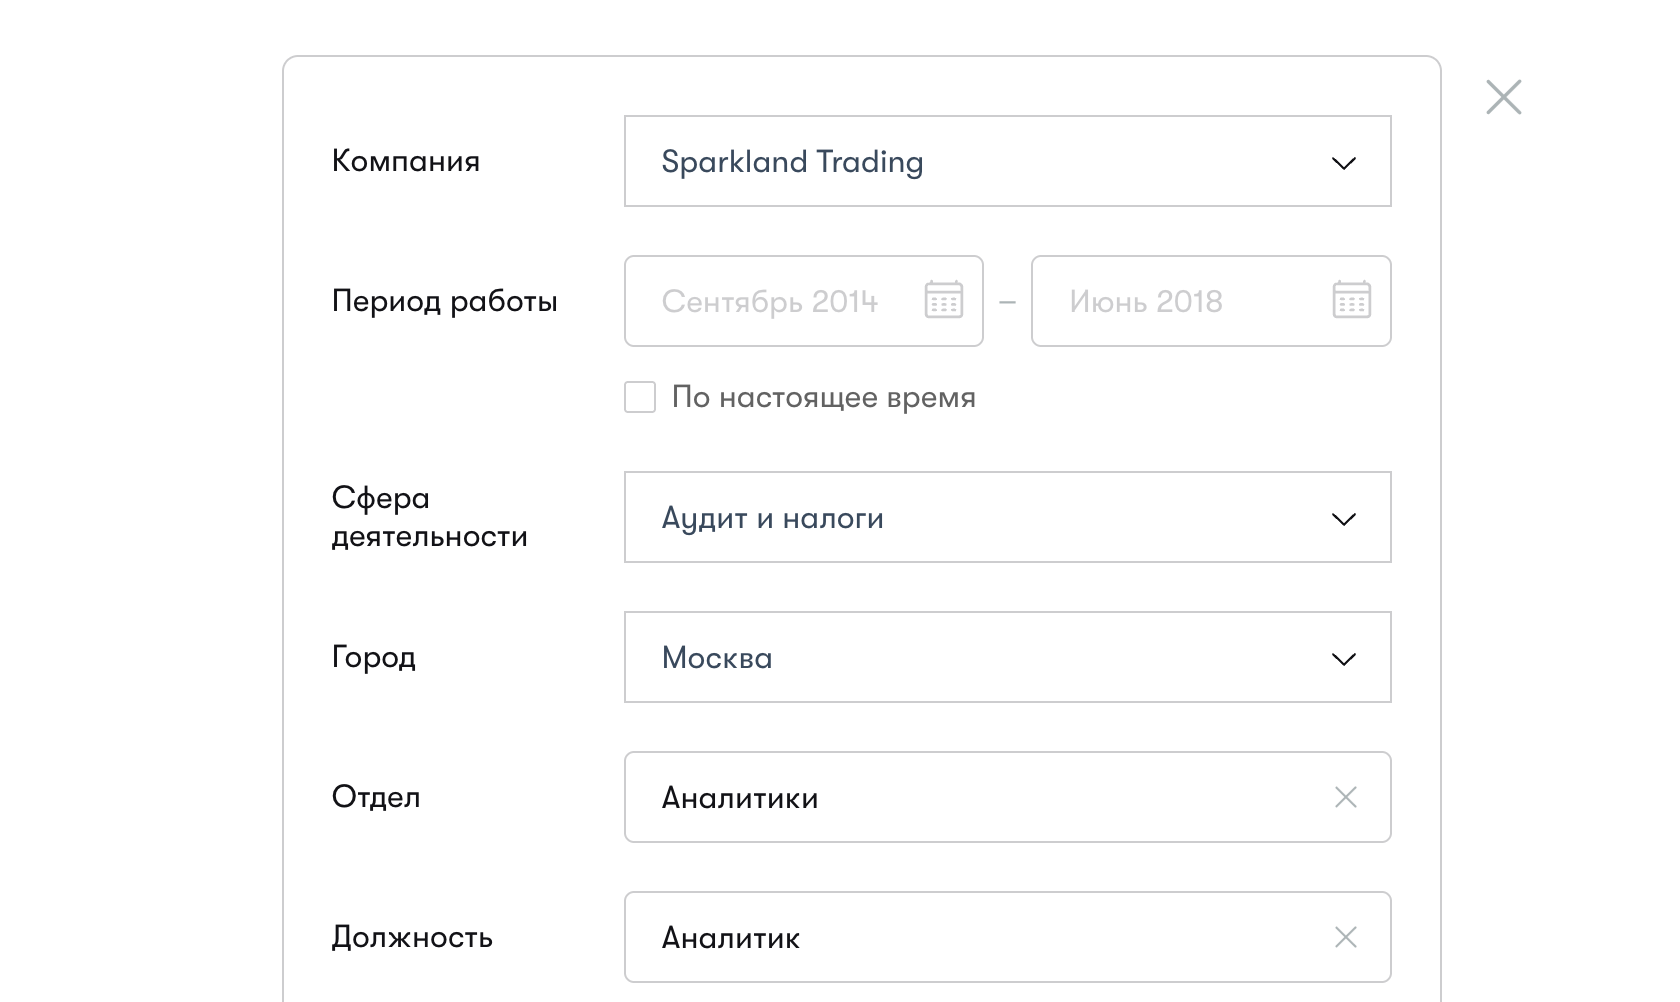The image size is (1680, 1002).
Task: Open the end date calendar picker
Action: (1351, 300)
